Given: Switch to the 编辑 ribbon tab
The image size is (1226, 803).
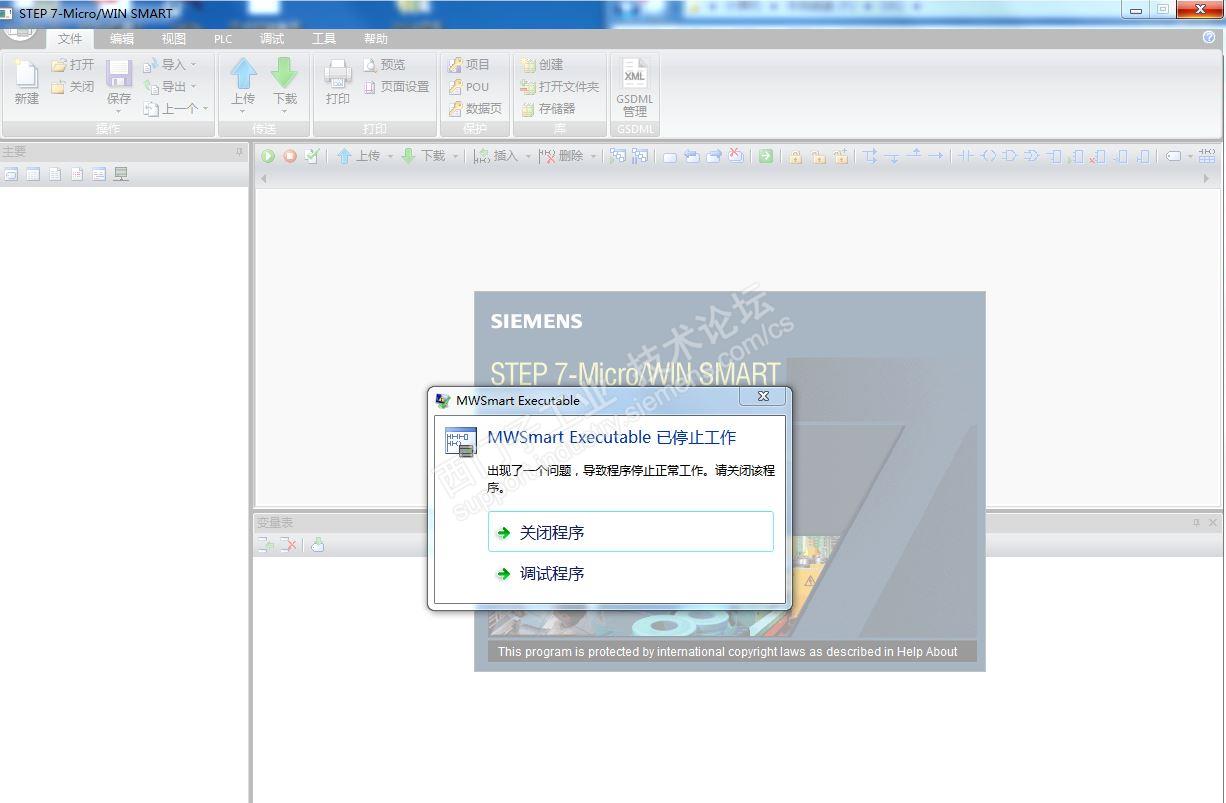Looking at the screenshot, I should (x=122, y=39).
